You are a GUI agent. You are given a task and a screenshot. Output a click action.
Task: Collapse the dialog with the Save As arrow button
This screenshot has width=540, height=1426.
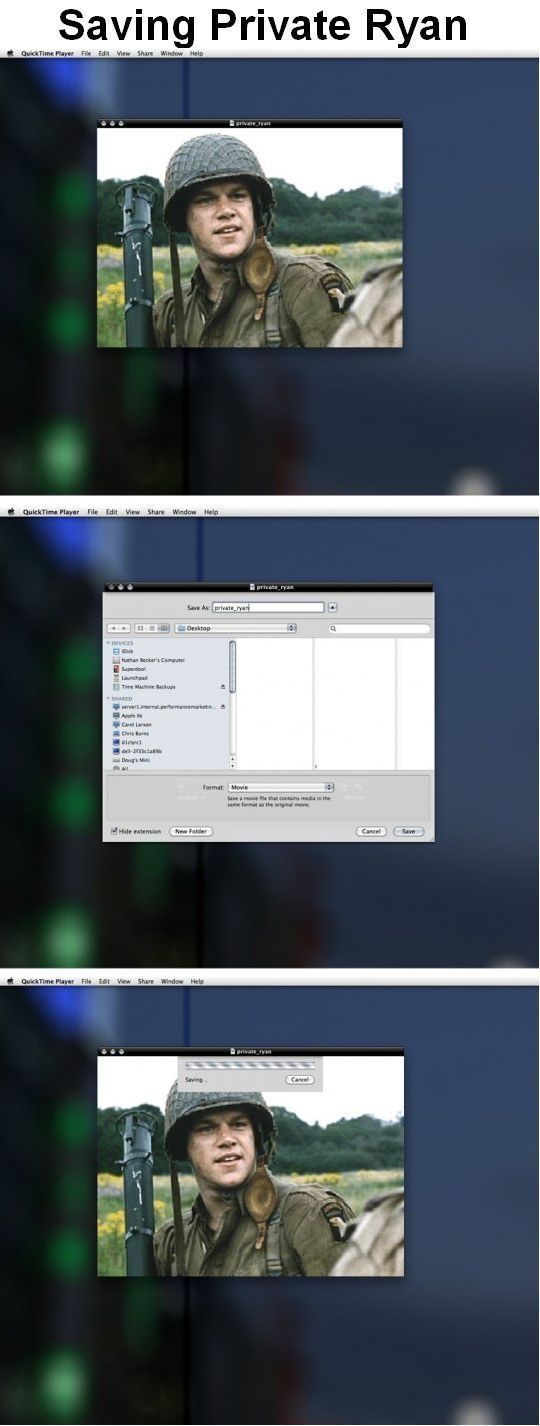[x=333, y=607]
